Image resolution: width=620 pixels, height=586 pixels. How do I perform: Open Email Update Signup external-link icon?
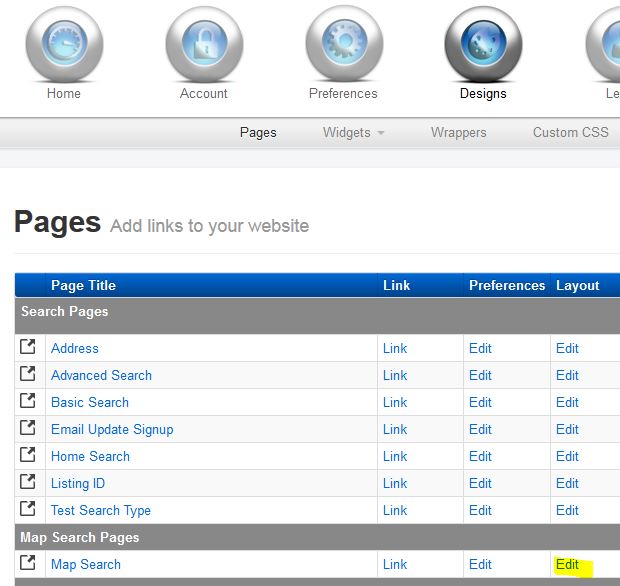(28, 428)
